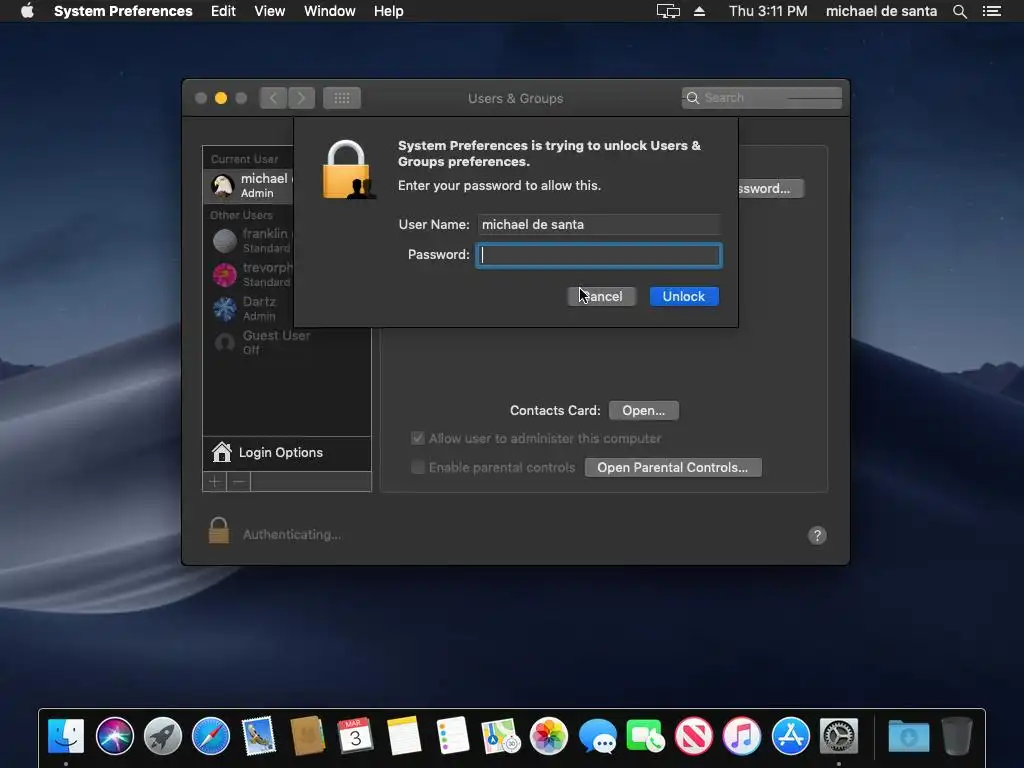The image size is (1024, 768).
Task: Open System Preferences gear in Dock
Action: (839, 736)
